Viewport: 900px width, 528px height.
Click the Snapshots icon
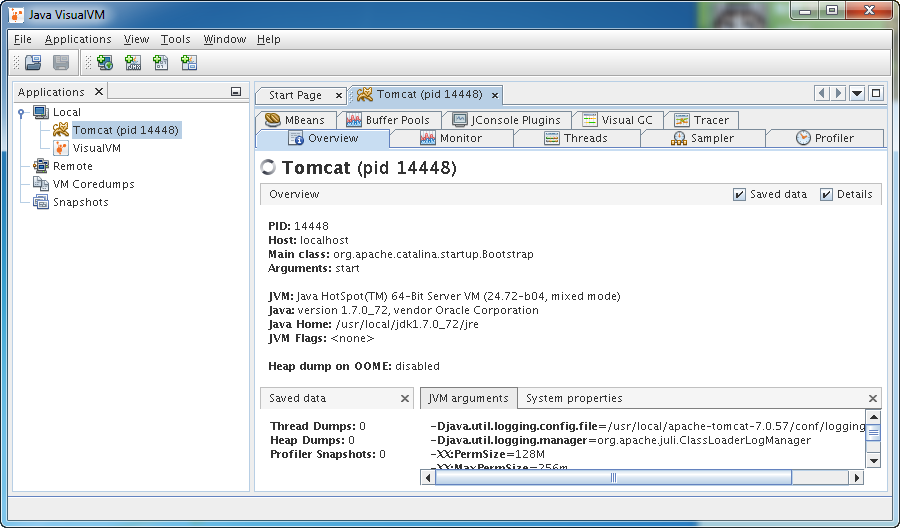[41, 202]
